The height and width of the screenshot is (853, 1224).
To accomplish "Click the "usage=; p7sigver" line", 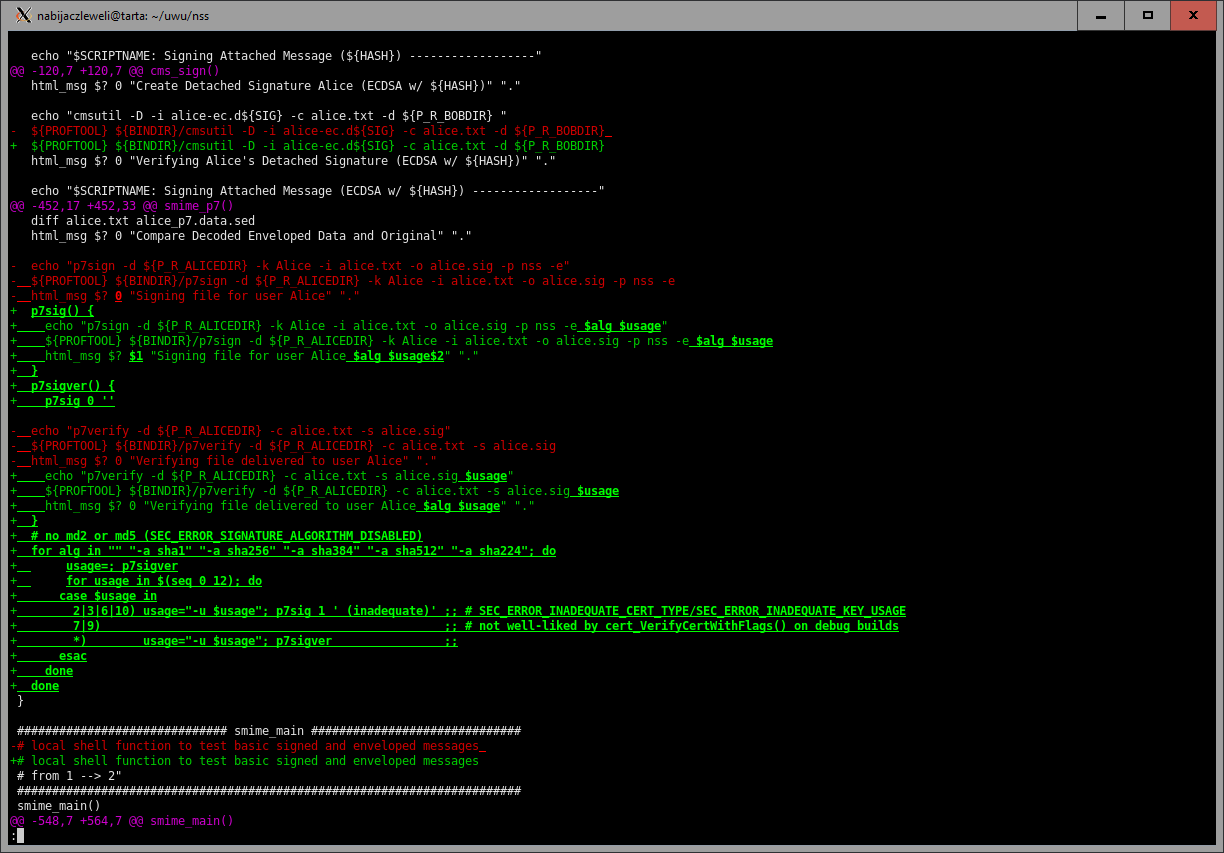I will coord(122,566).
